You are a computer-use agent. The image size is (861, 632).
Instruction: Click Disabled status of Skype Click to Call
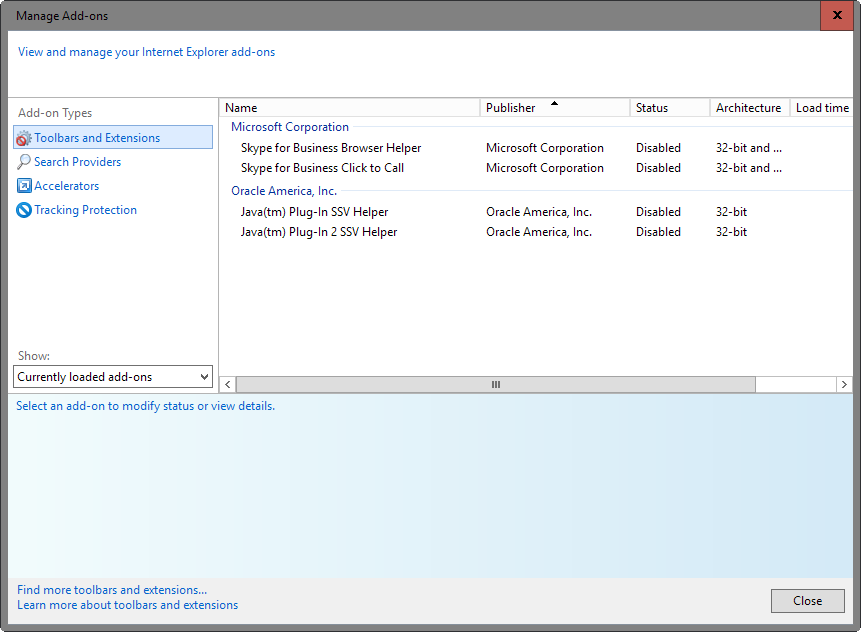pos(658,168)
